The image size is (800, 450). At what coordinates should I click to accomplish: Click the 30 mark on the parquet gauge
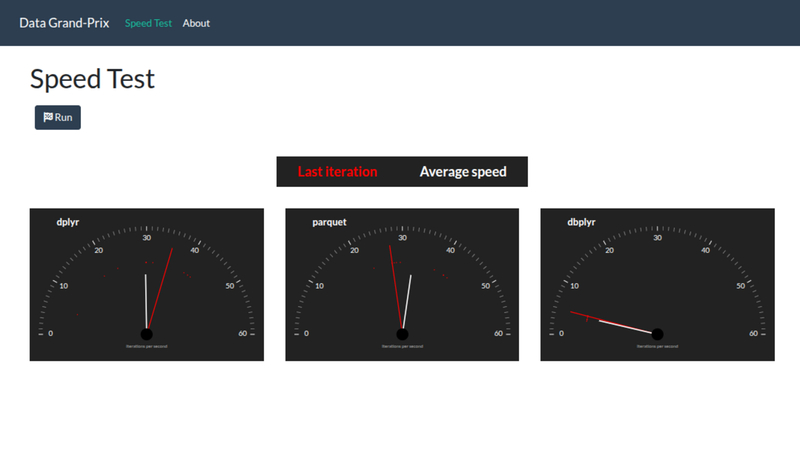402,237
